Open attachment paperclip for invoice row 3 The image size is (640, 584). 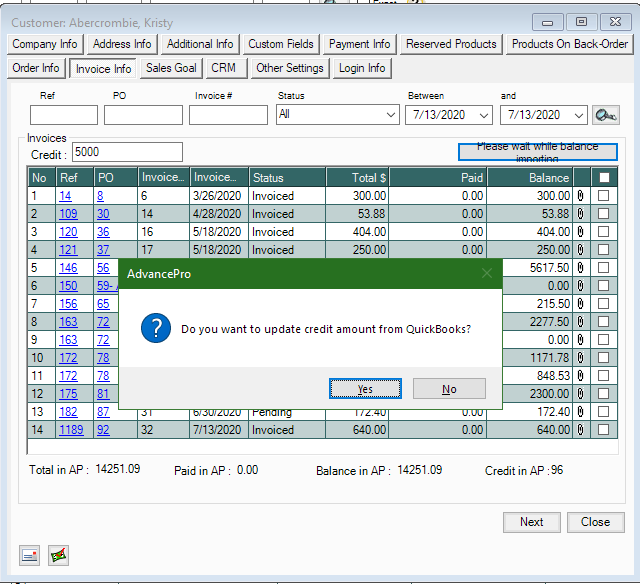click(x=581, y=232)
